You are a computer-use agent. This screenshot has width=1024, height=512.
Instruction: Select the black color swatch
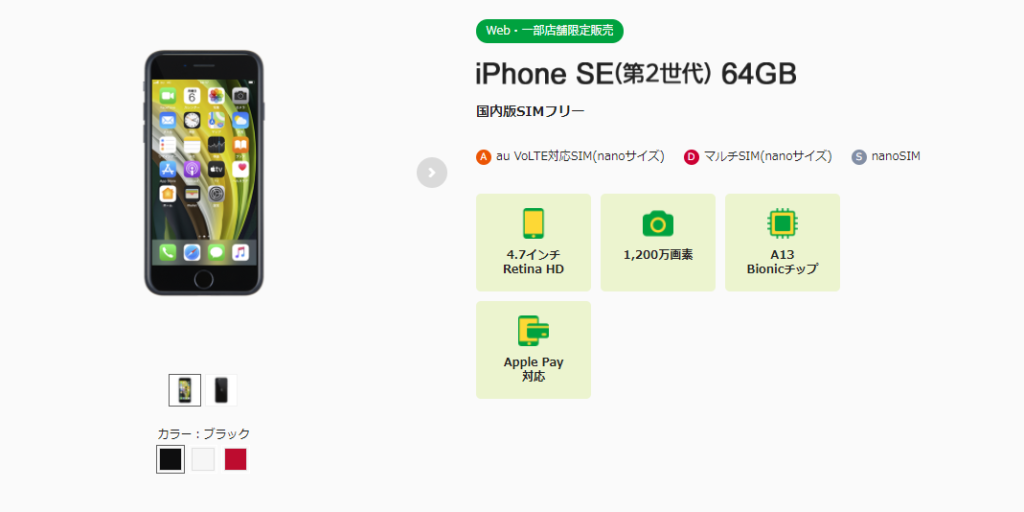170,459
